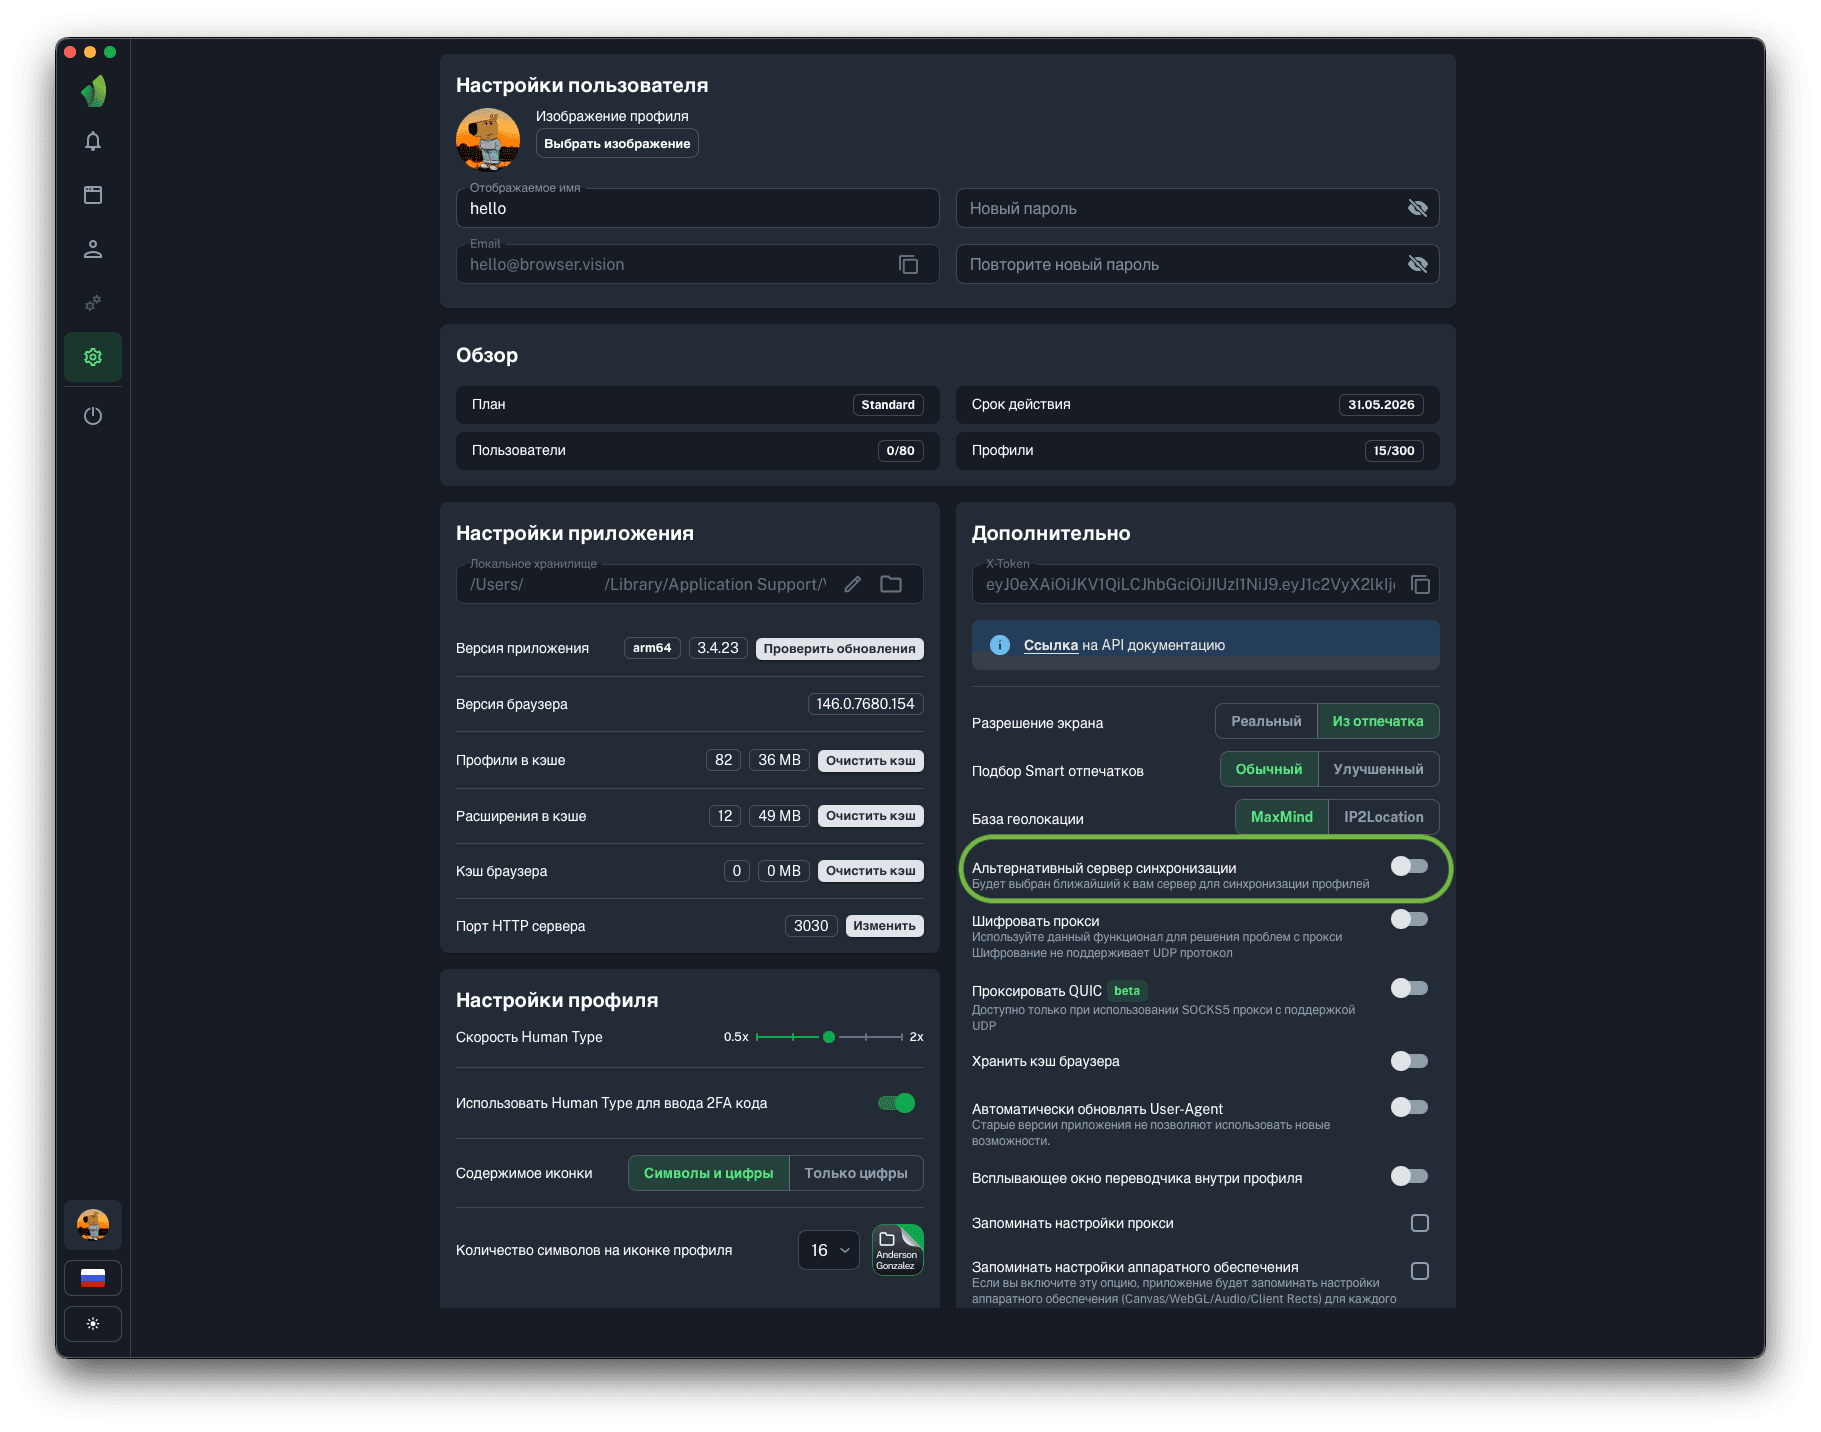Image resolution: width=1821 pixels, height=1432 pixels.
Task: Open notifications bell in sidebar
Action: pyautogui.click(x=93, y=141)
